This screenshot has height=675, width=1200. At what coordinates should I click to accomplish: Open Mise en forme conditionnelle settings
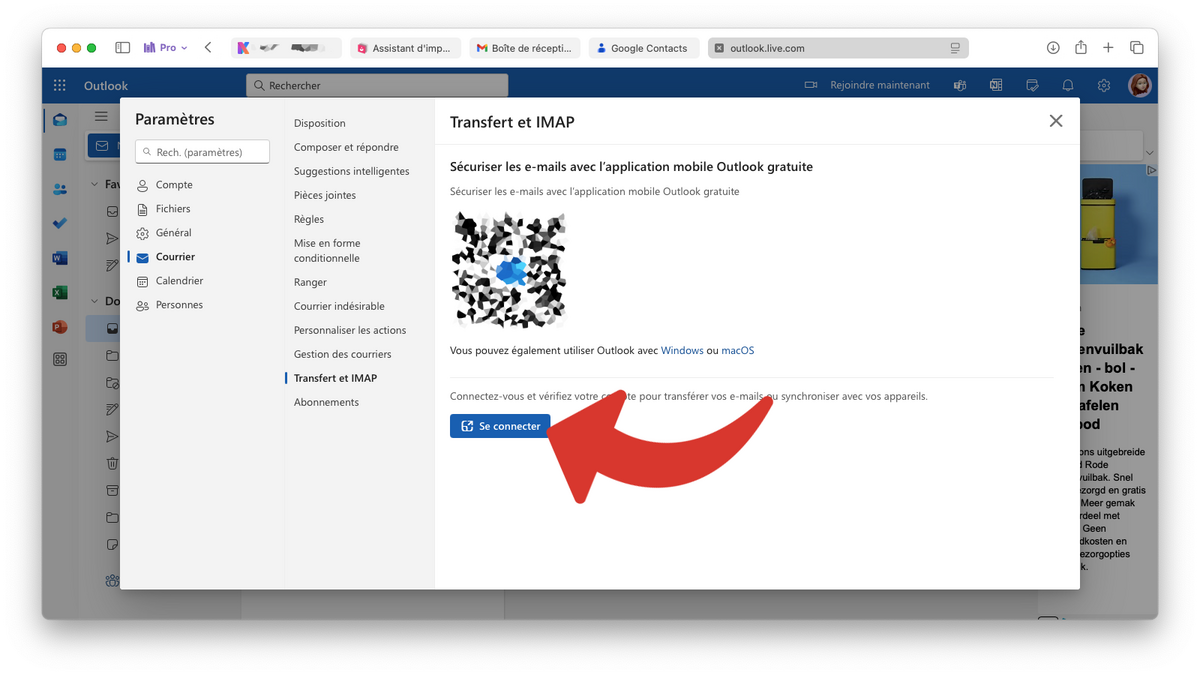point(327,250)
